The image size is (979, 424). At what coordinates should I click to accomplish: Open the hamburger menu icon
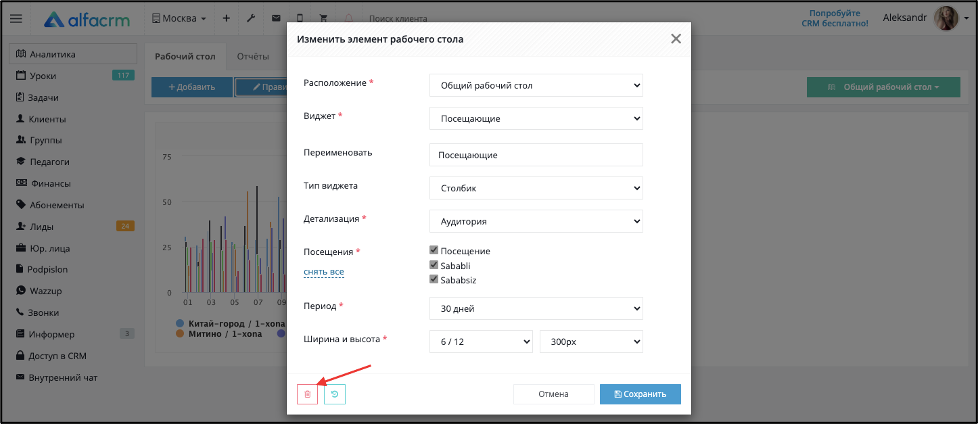coord(16,19)
